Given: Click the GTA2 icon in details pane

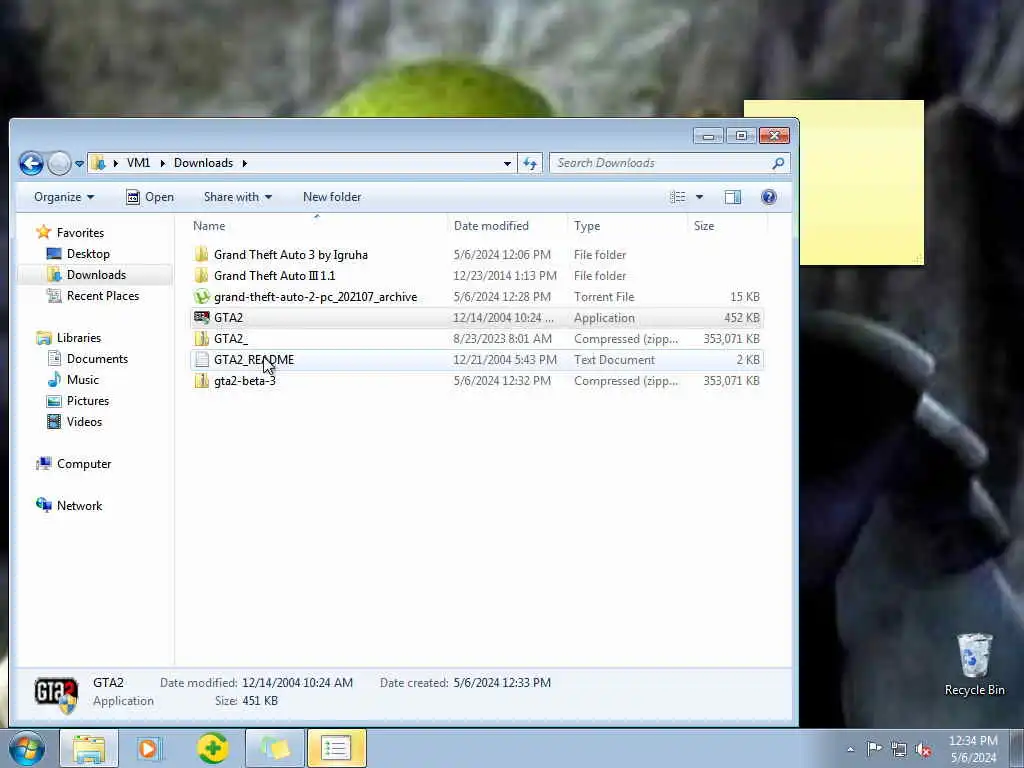Looking at the screenshot, I should pos(56,694).
